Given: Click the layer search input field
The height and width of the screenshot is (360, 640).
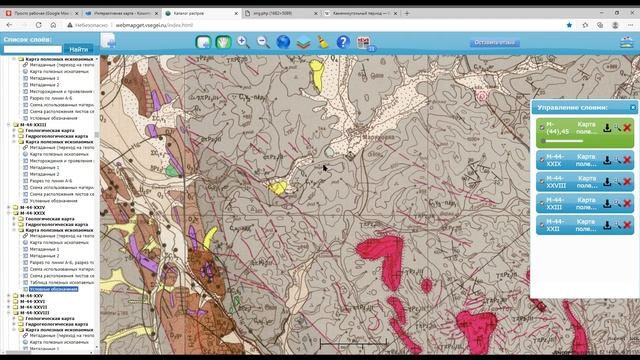Looking at the screenshot, I should click(x=33, y=49).
